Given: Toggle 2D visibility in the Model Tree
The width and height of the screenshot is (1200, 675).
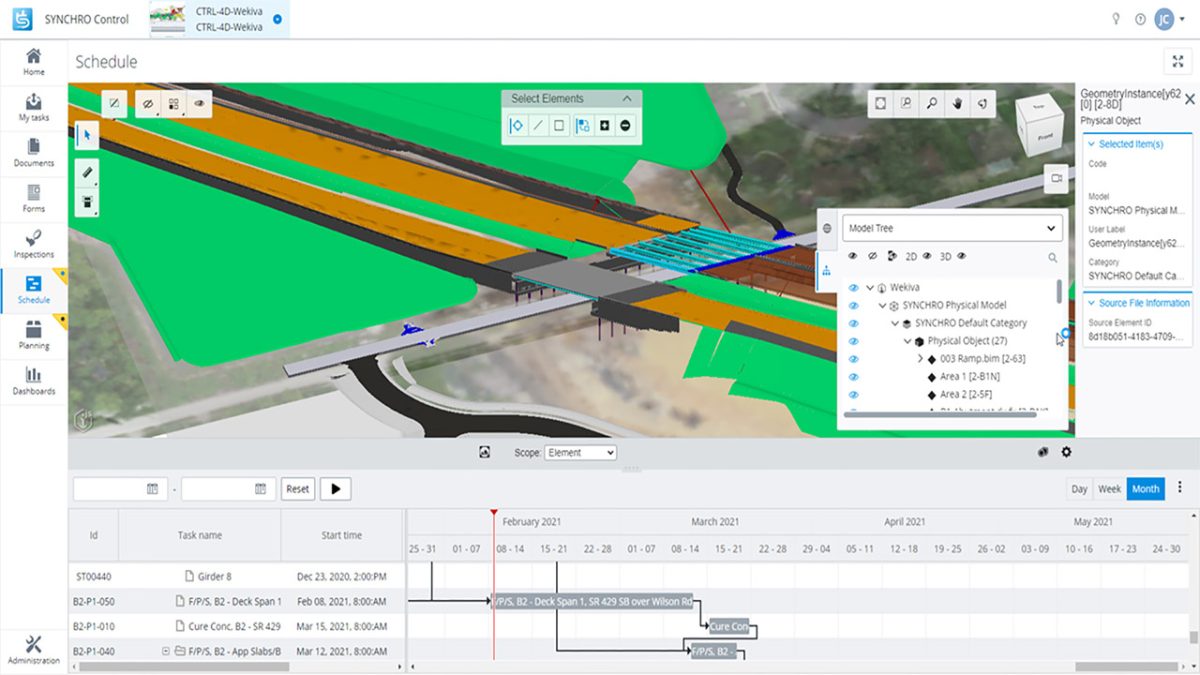Looking at the screenshot, I should [926, 256].
